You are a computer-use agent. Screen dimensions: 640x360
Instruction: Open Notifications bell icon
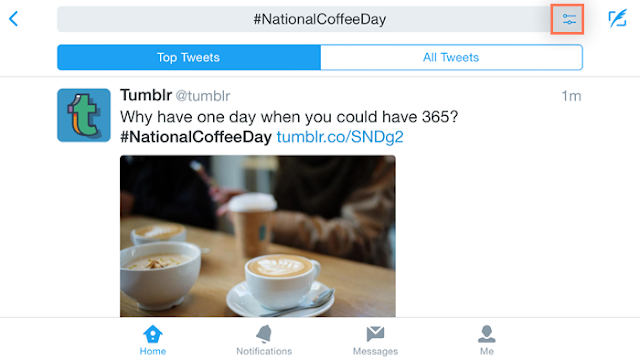pyautogui.click(x=264, y=334)
